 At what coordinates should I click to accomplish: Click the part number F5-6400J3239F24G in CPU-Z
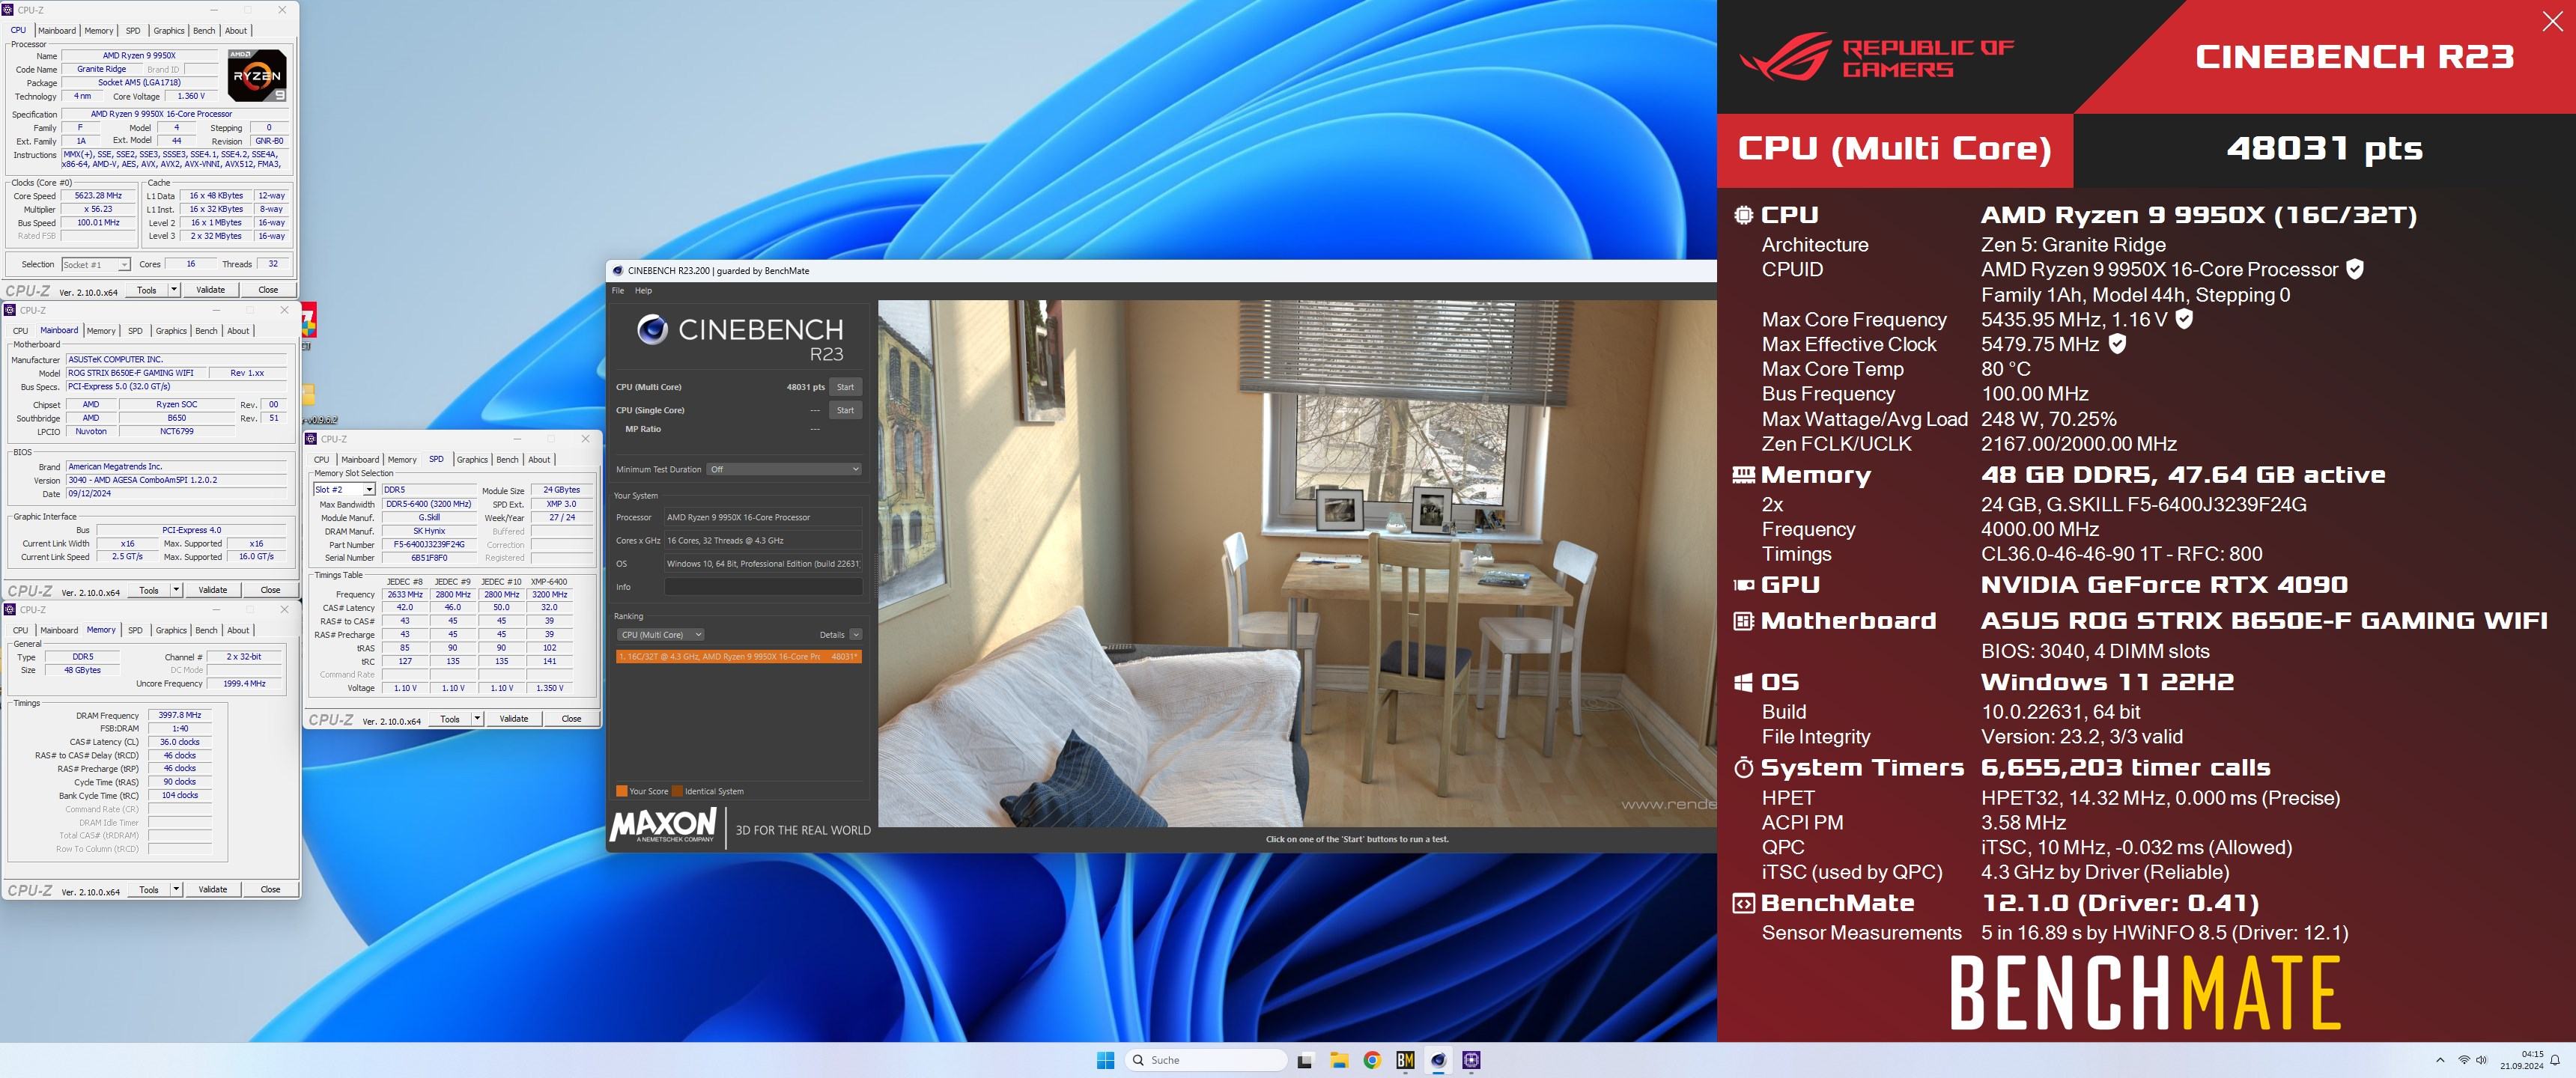(429, 545)
